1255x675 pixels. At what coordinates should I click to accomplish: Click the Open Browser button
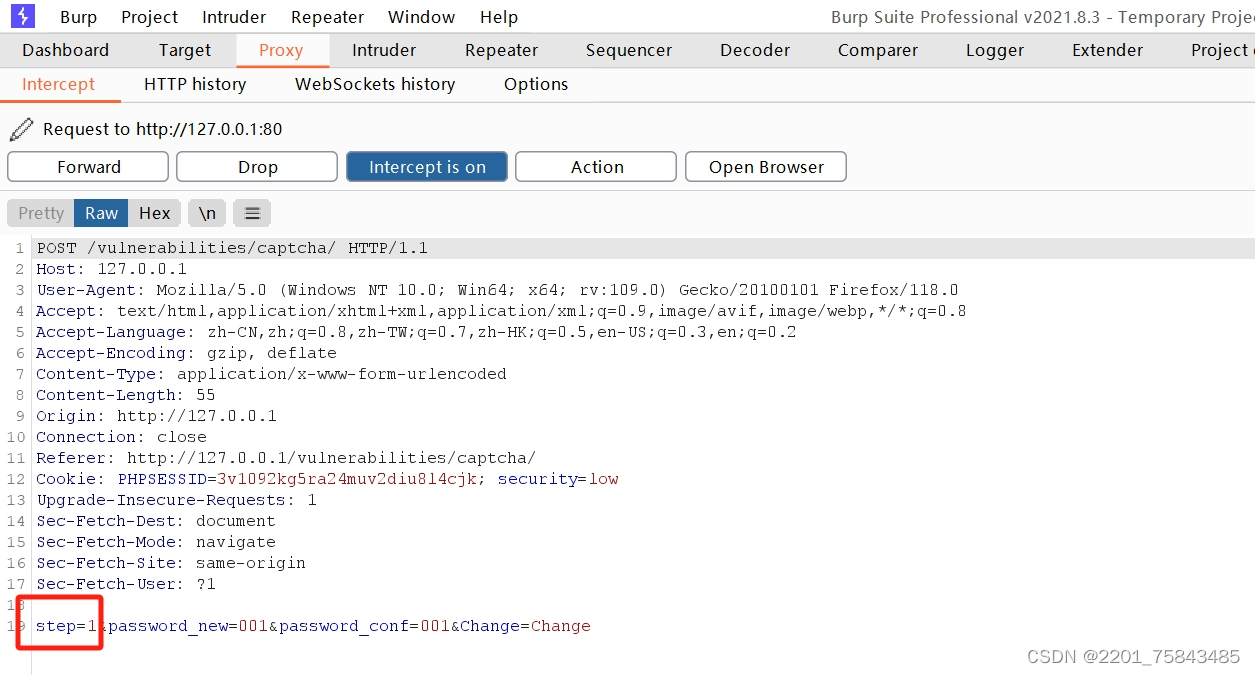(x=766, y=167)
